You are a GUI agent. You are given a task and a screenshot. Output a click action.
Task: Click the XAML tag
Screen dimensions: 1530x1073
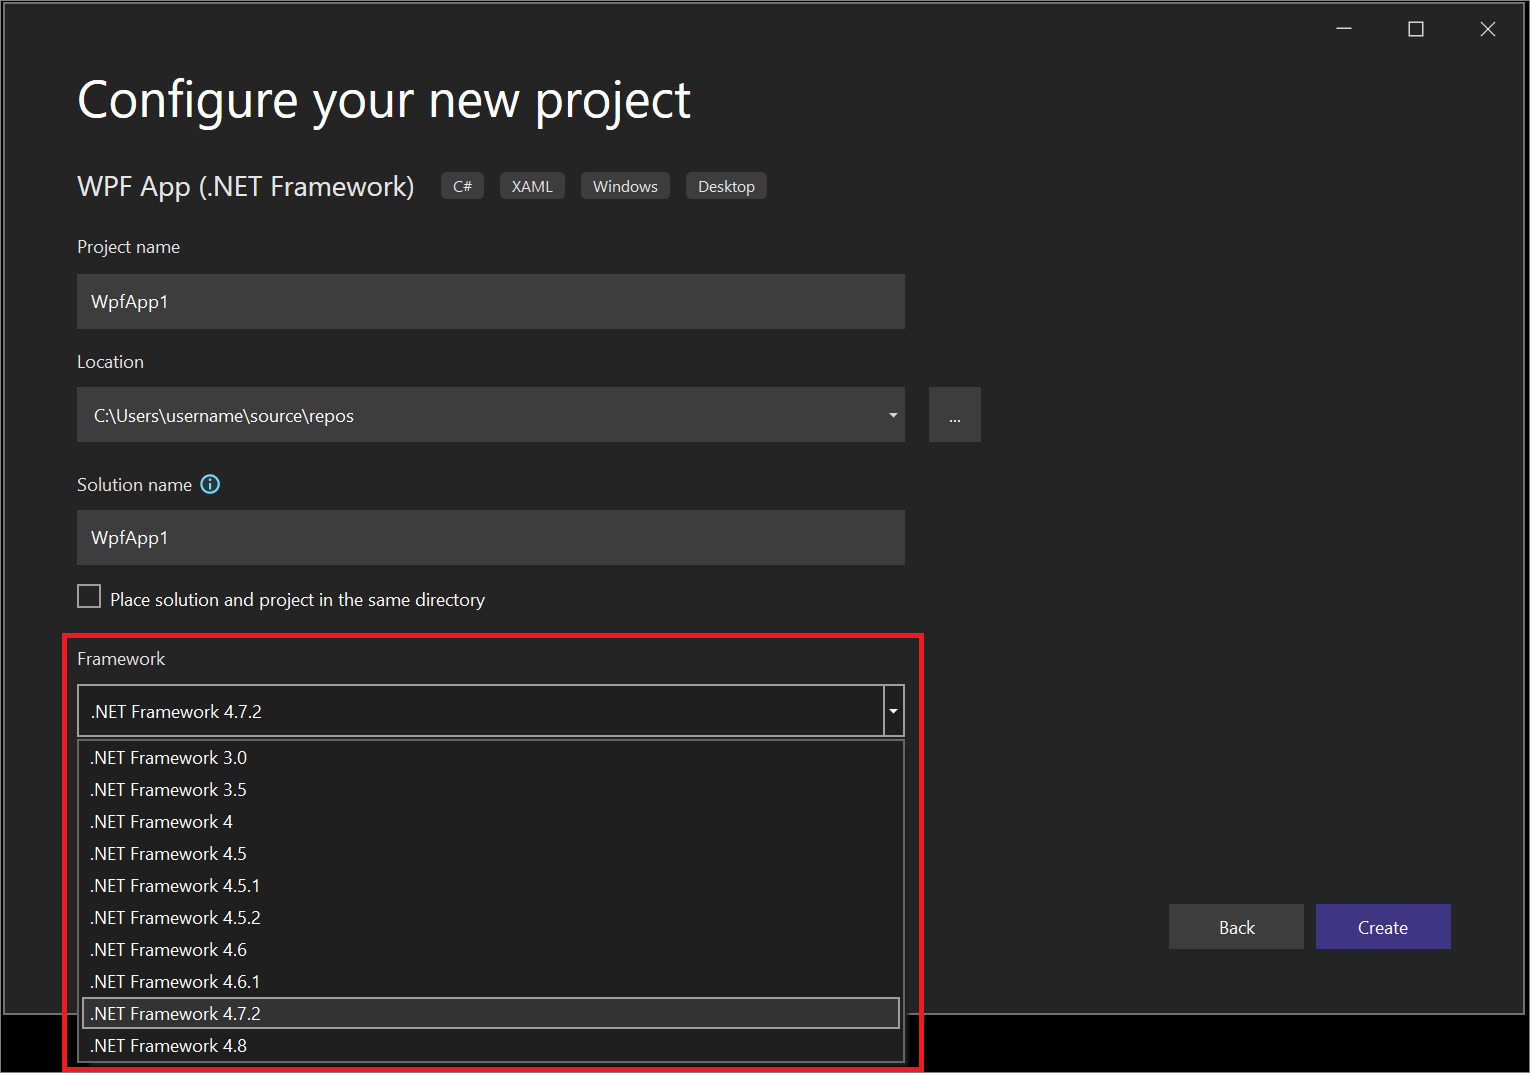pyautogui.click(x=532, y=186)
